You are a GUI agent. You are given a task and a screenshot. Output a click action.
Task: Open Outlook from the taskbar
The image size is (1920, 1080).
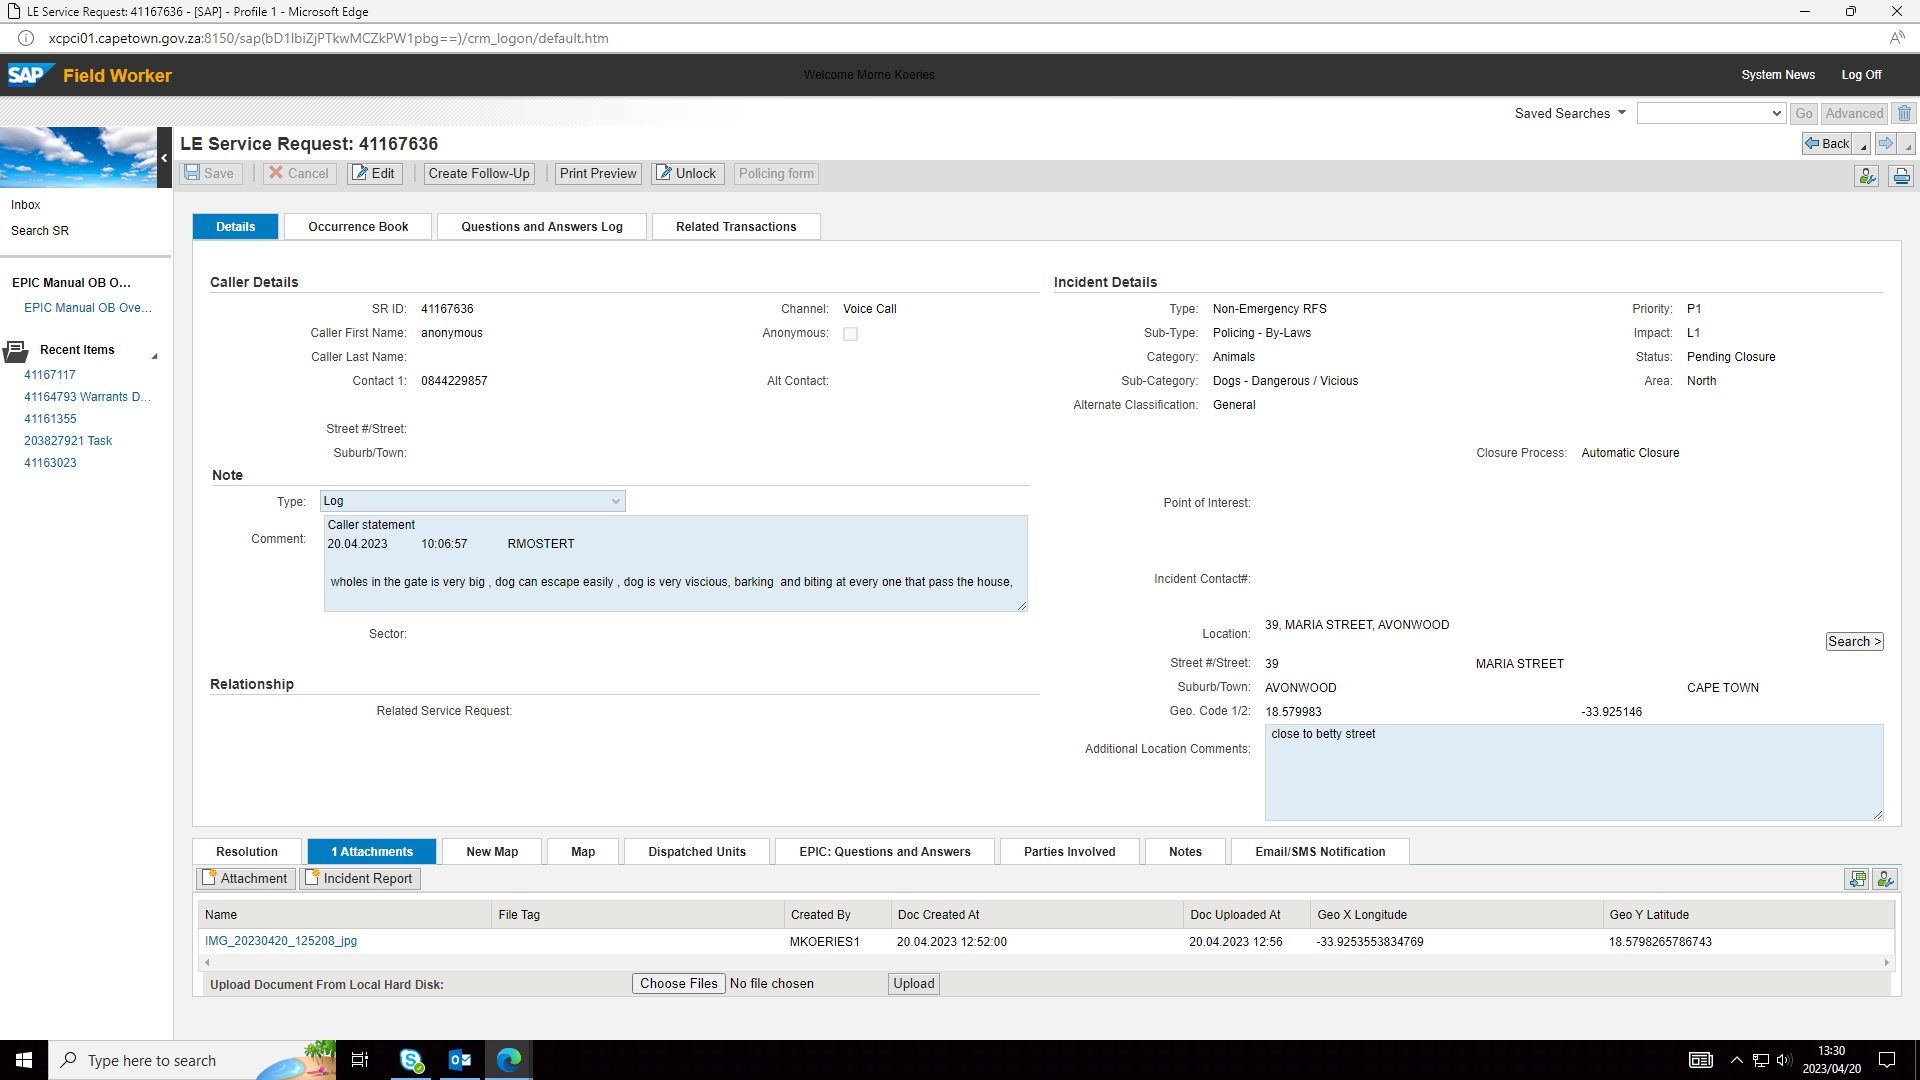[460, 1060]
